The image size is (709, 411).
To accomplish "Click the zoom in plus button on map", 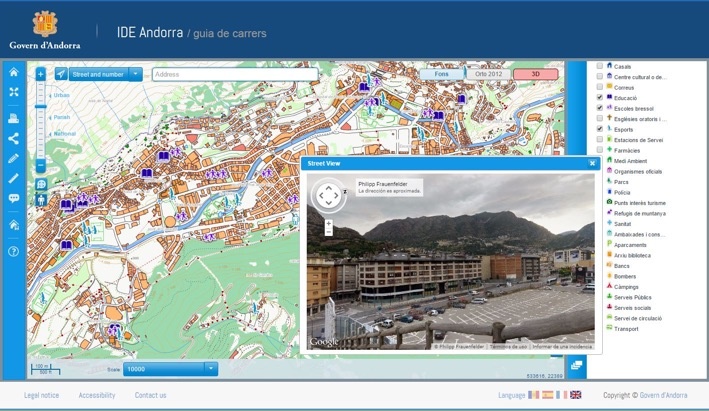I will 41,74.
